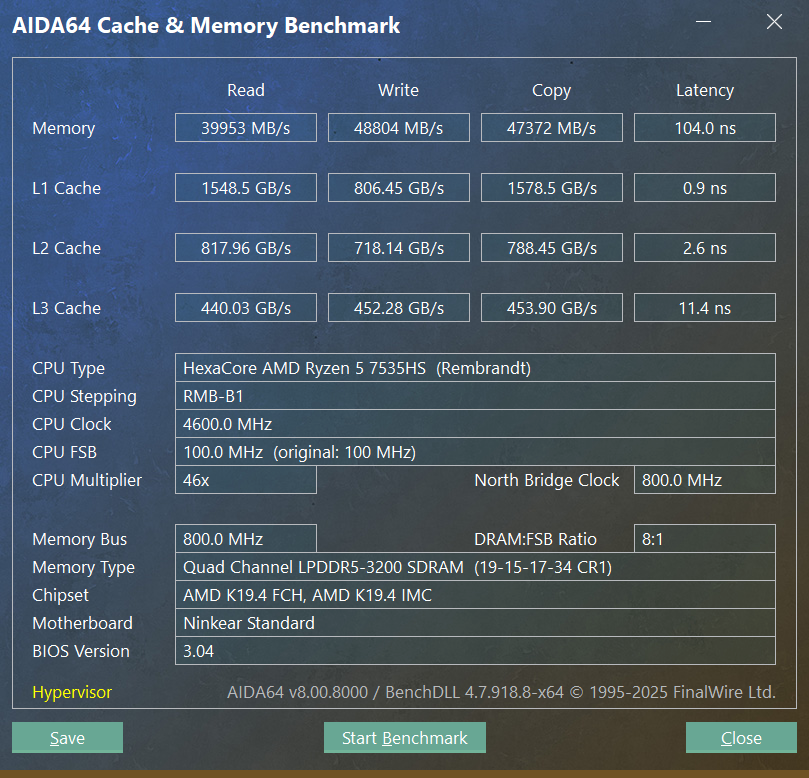The width and height of the screenshot is (809, 778).
Task: Click the Memory Read value field
Action: click(x=246, y=128)
